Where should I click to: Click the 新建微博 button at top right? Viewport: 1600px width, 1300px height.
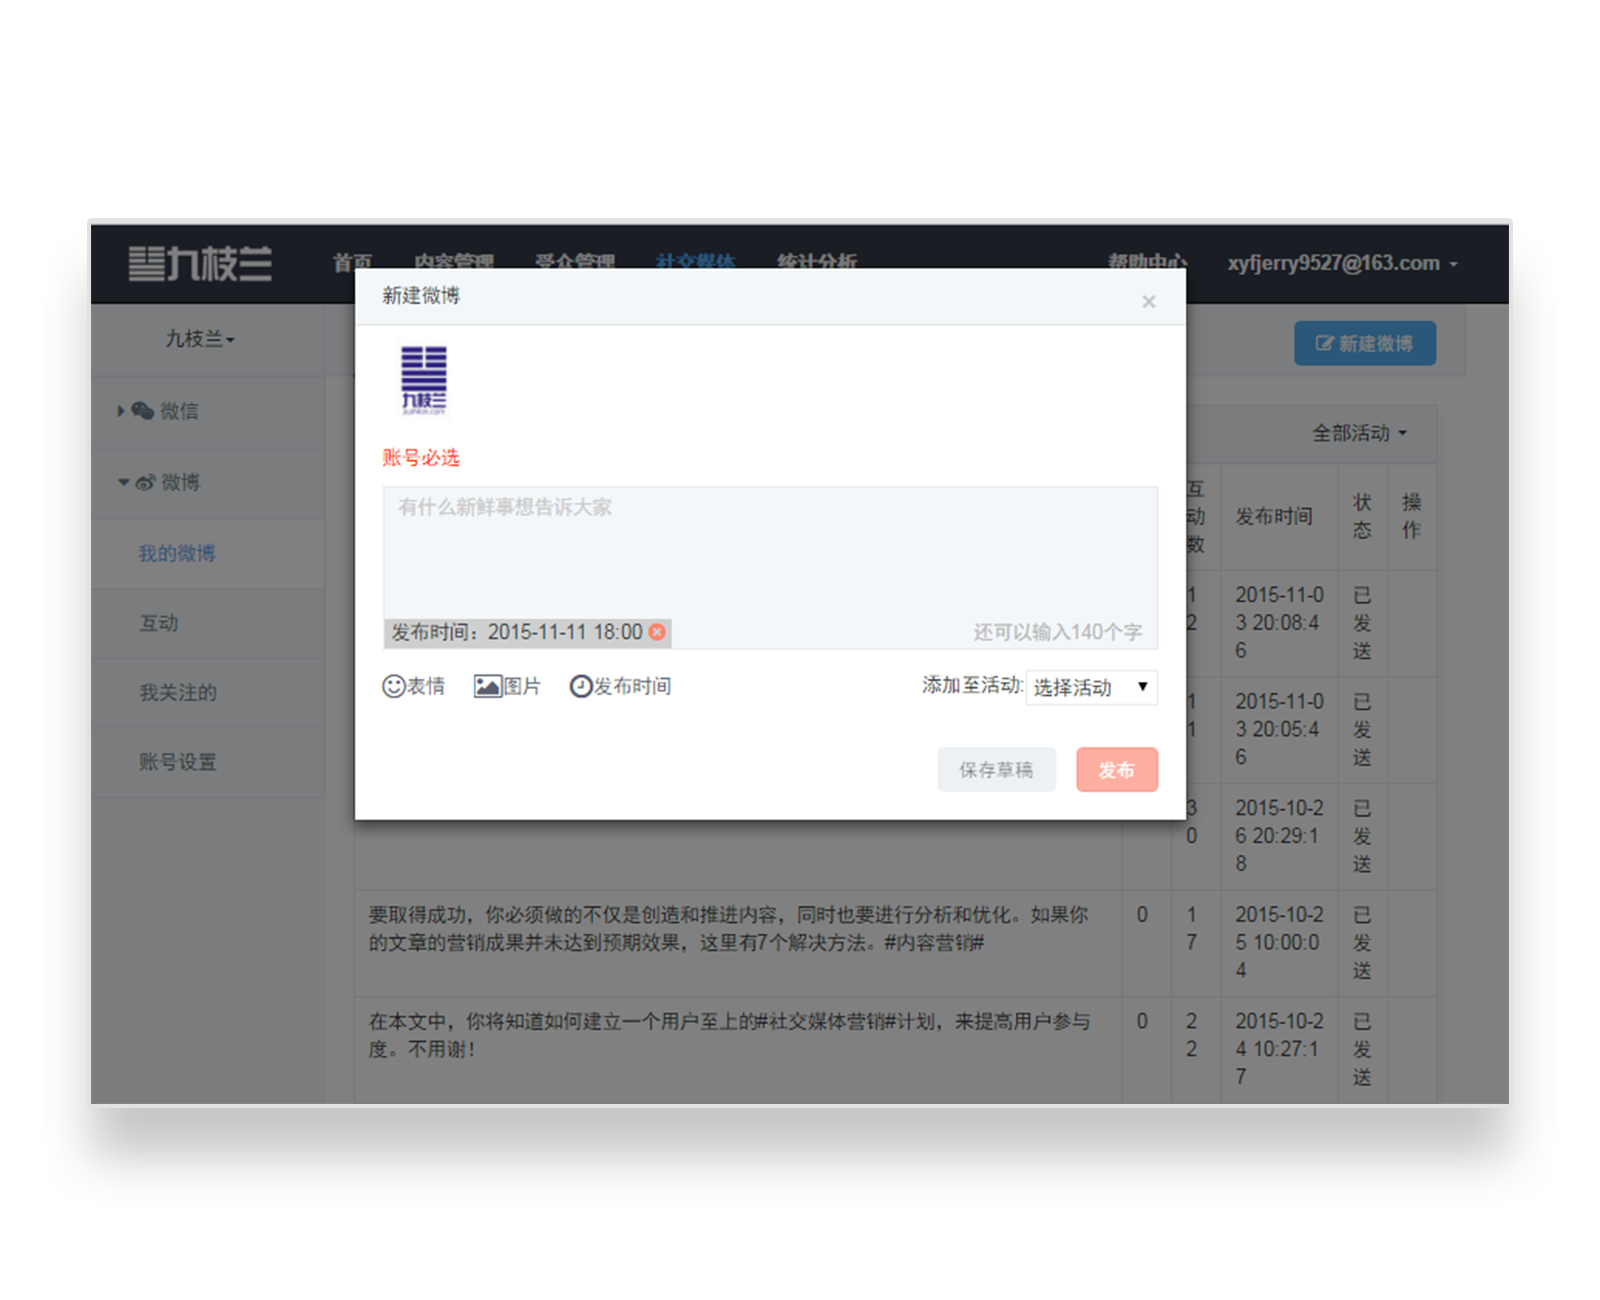[1364, 344]
